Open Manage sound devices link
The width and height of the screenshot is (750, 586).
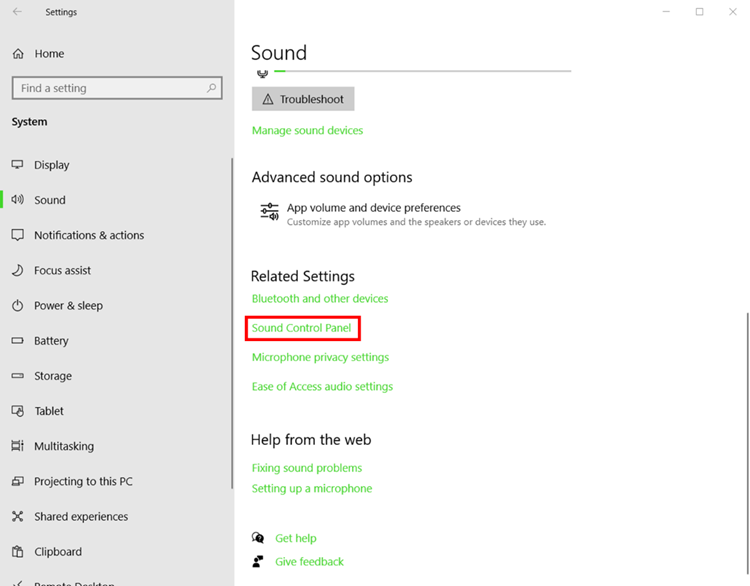pyautogui.click(x=308, y=130)
